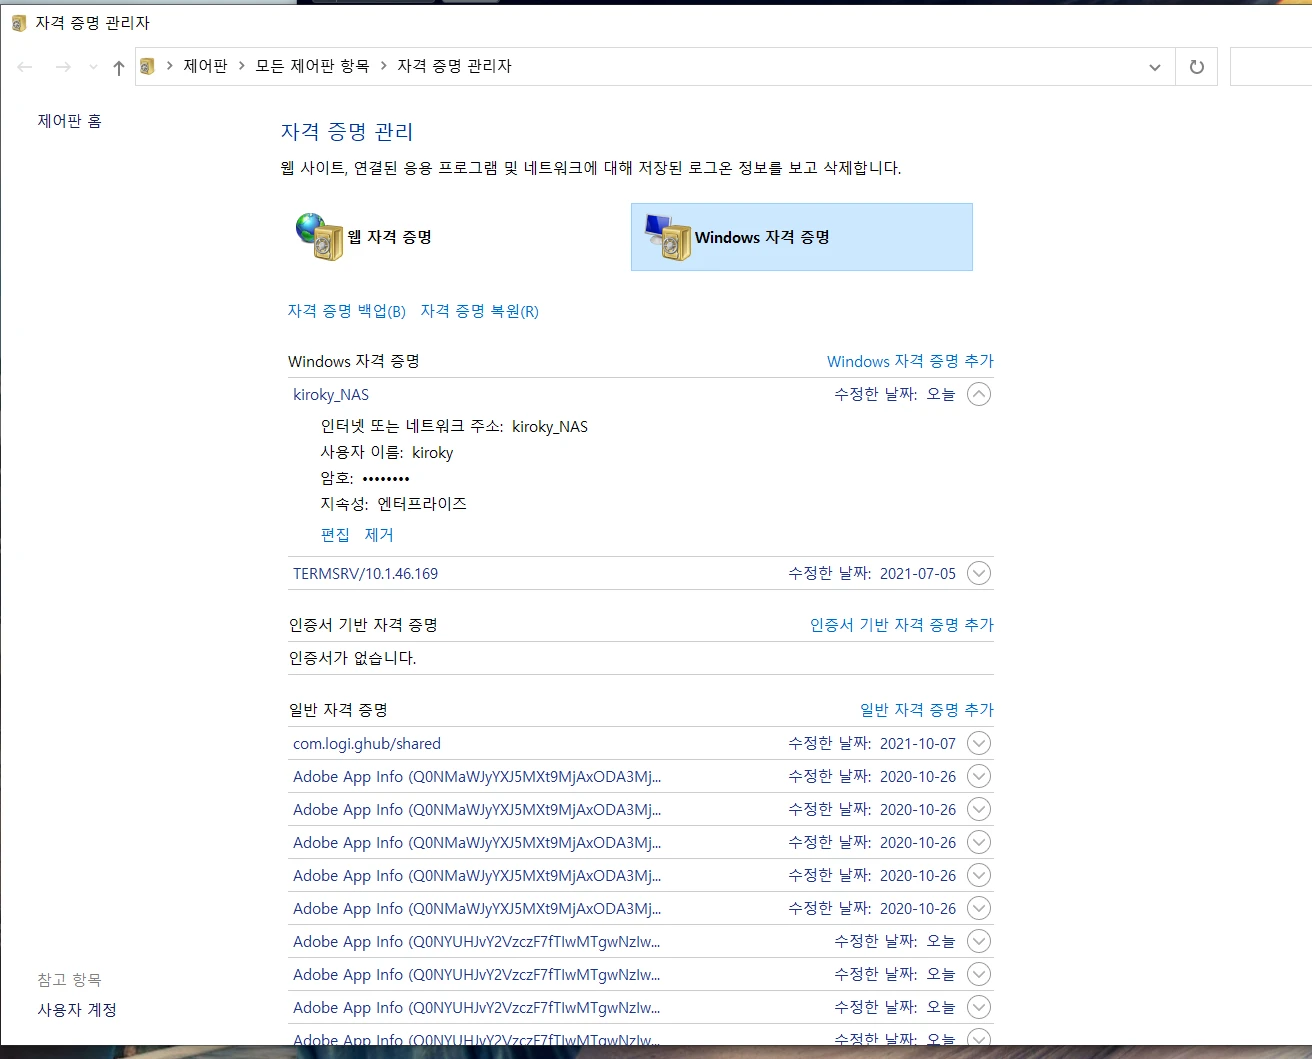
Task: Click 편집 to edit kiroky_NAS credential
Action: 335,534
